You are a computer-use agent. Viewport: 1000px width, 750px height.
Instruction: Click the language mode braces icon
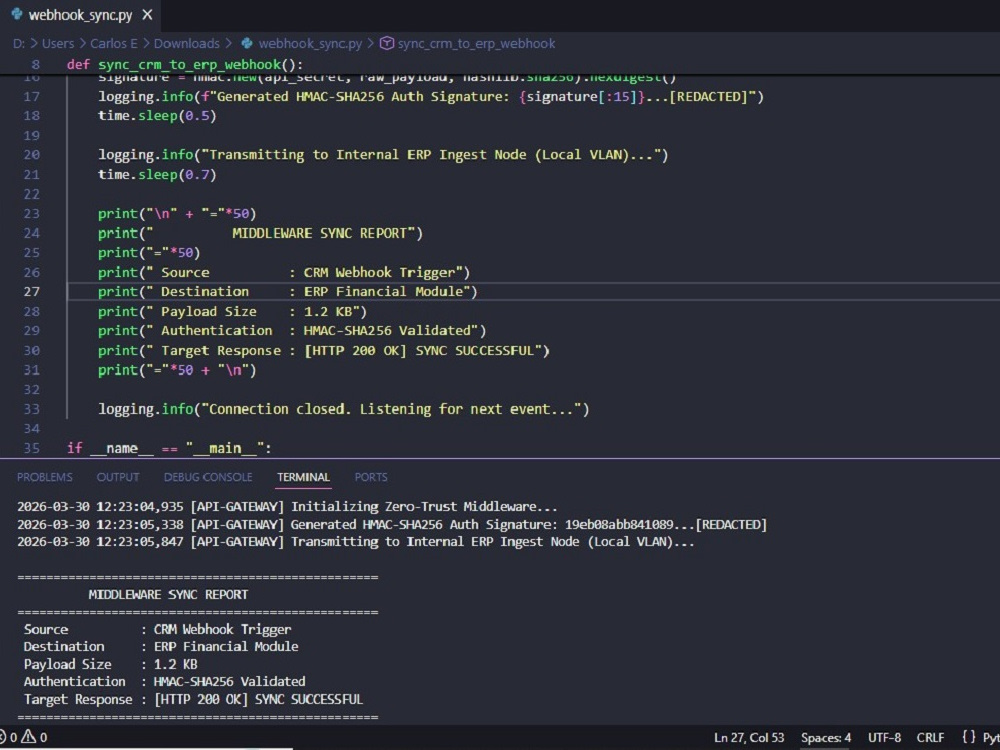[x=969, y=737]
